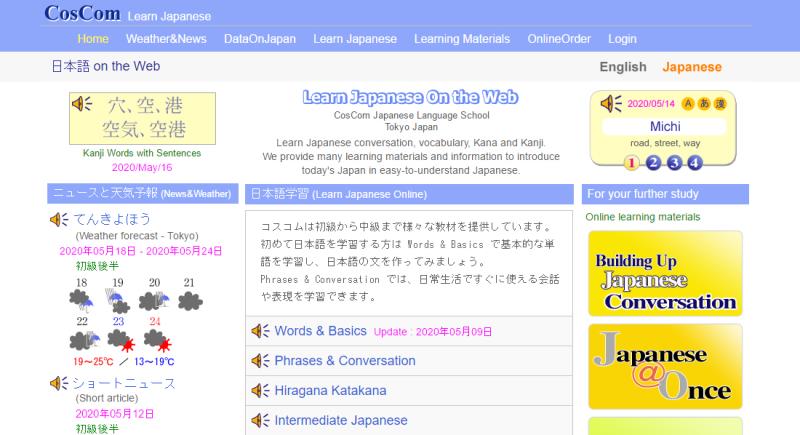The image size is (800, 435).
Task: Play audio for the Michi word card
Action: (610, 102)
